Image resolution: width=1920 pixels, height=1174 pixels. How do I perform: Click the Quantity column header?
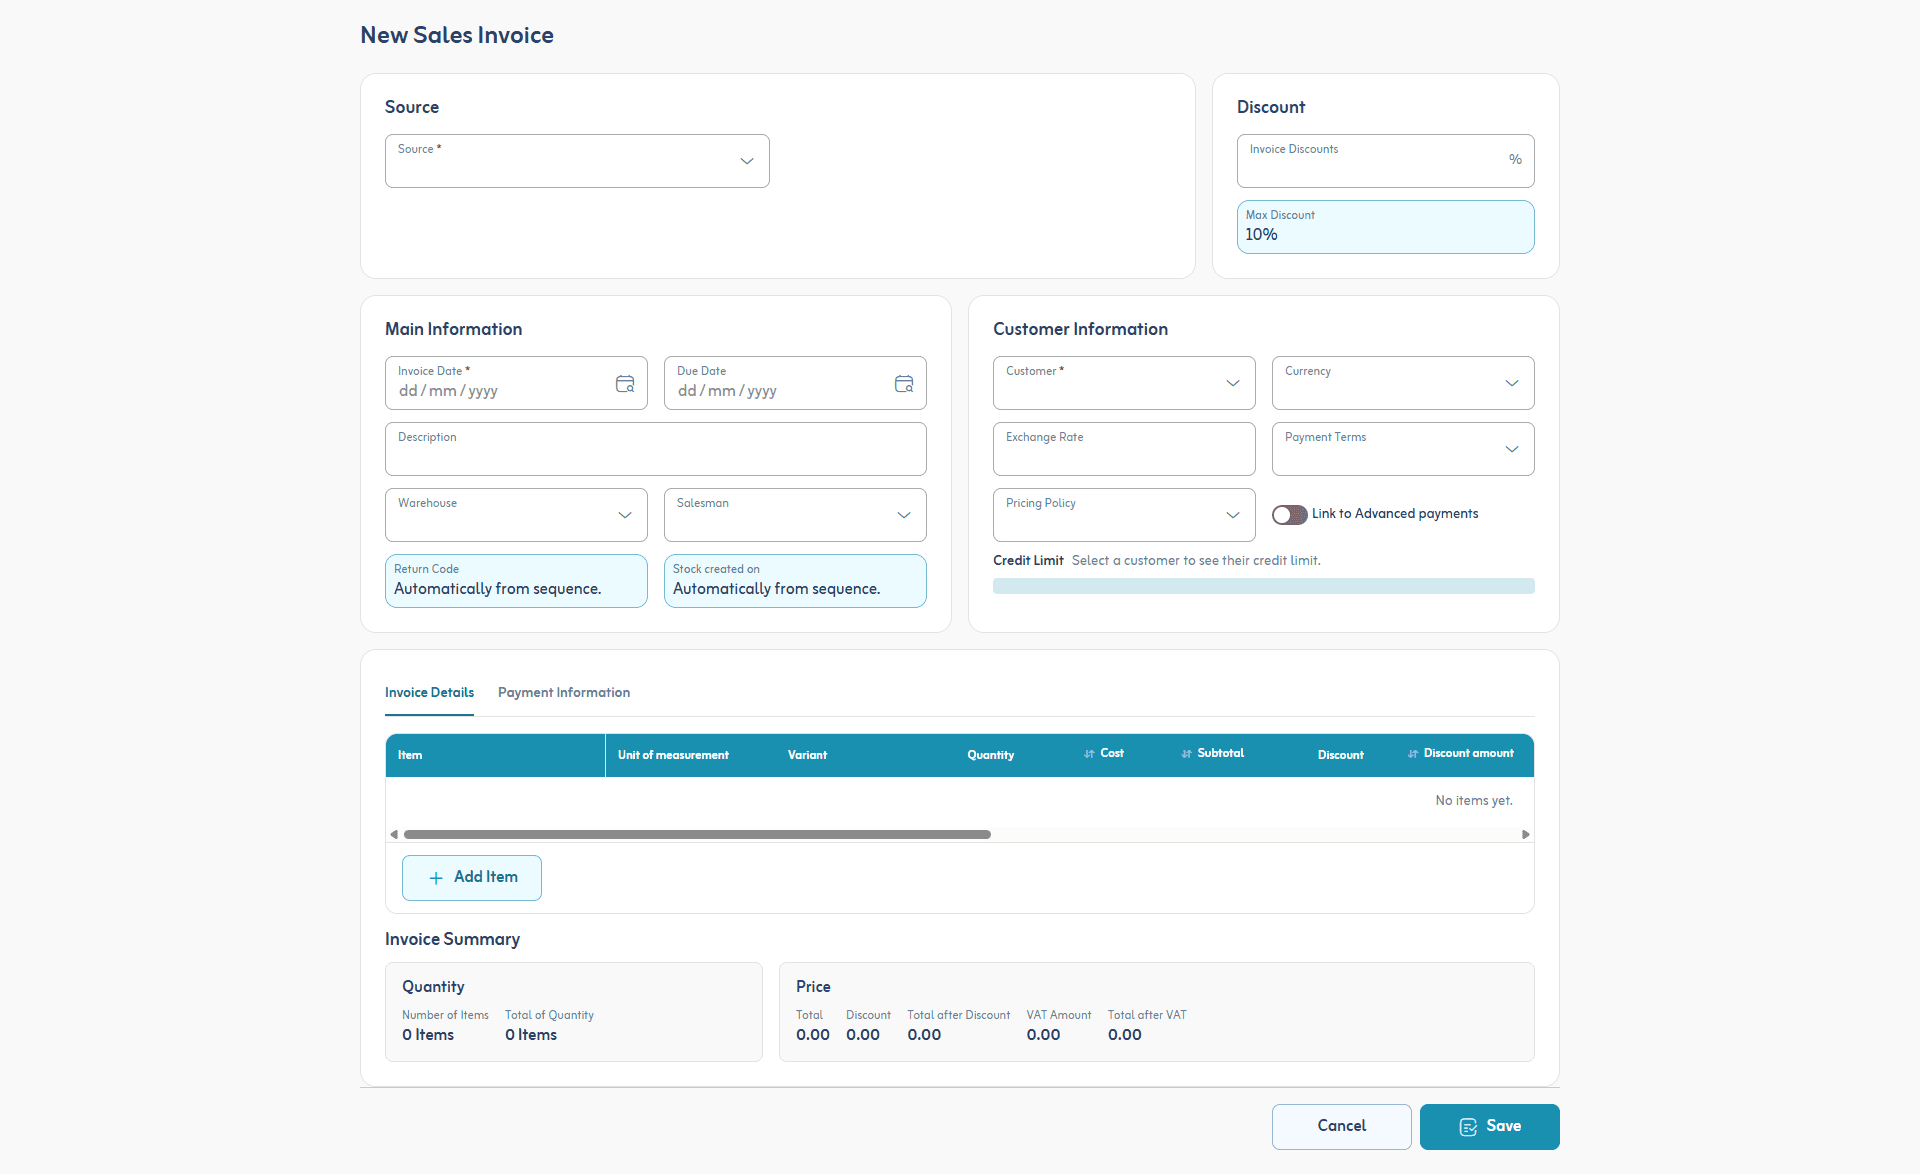tap(990, 755)
